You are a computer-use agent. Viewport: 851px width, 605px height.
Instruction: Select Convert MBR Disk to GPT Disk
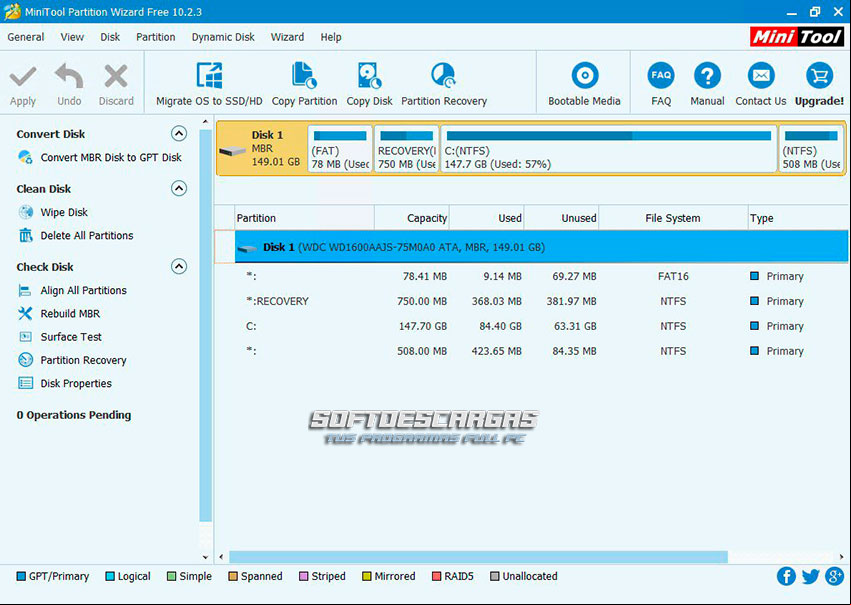[x=100, y=157]
